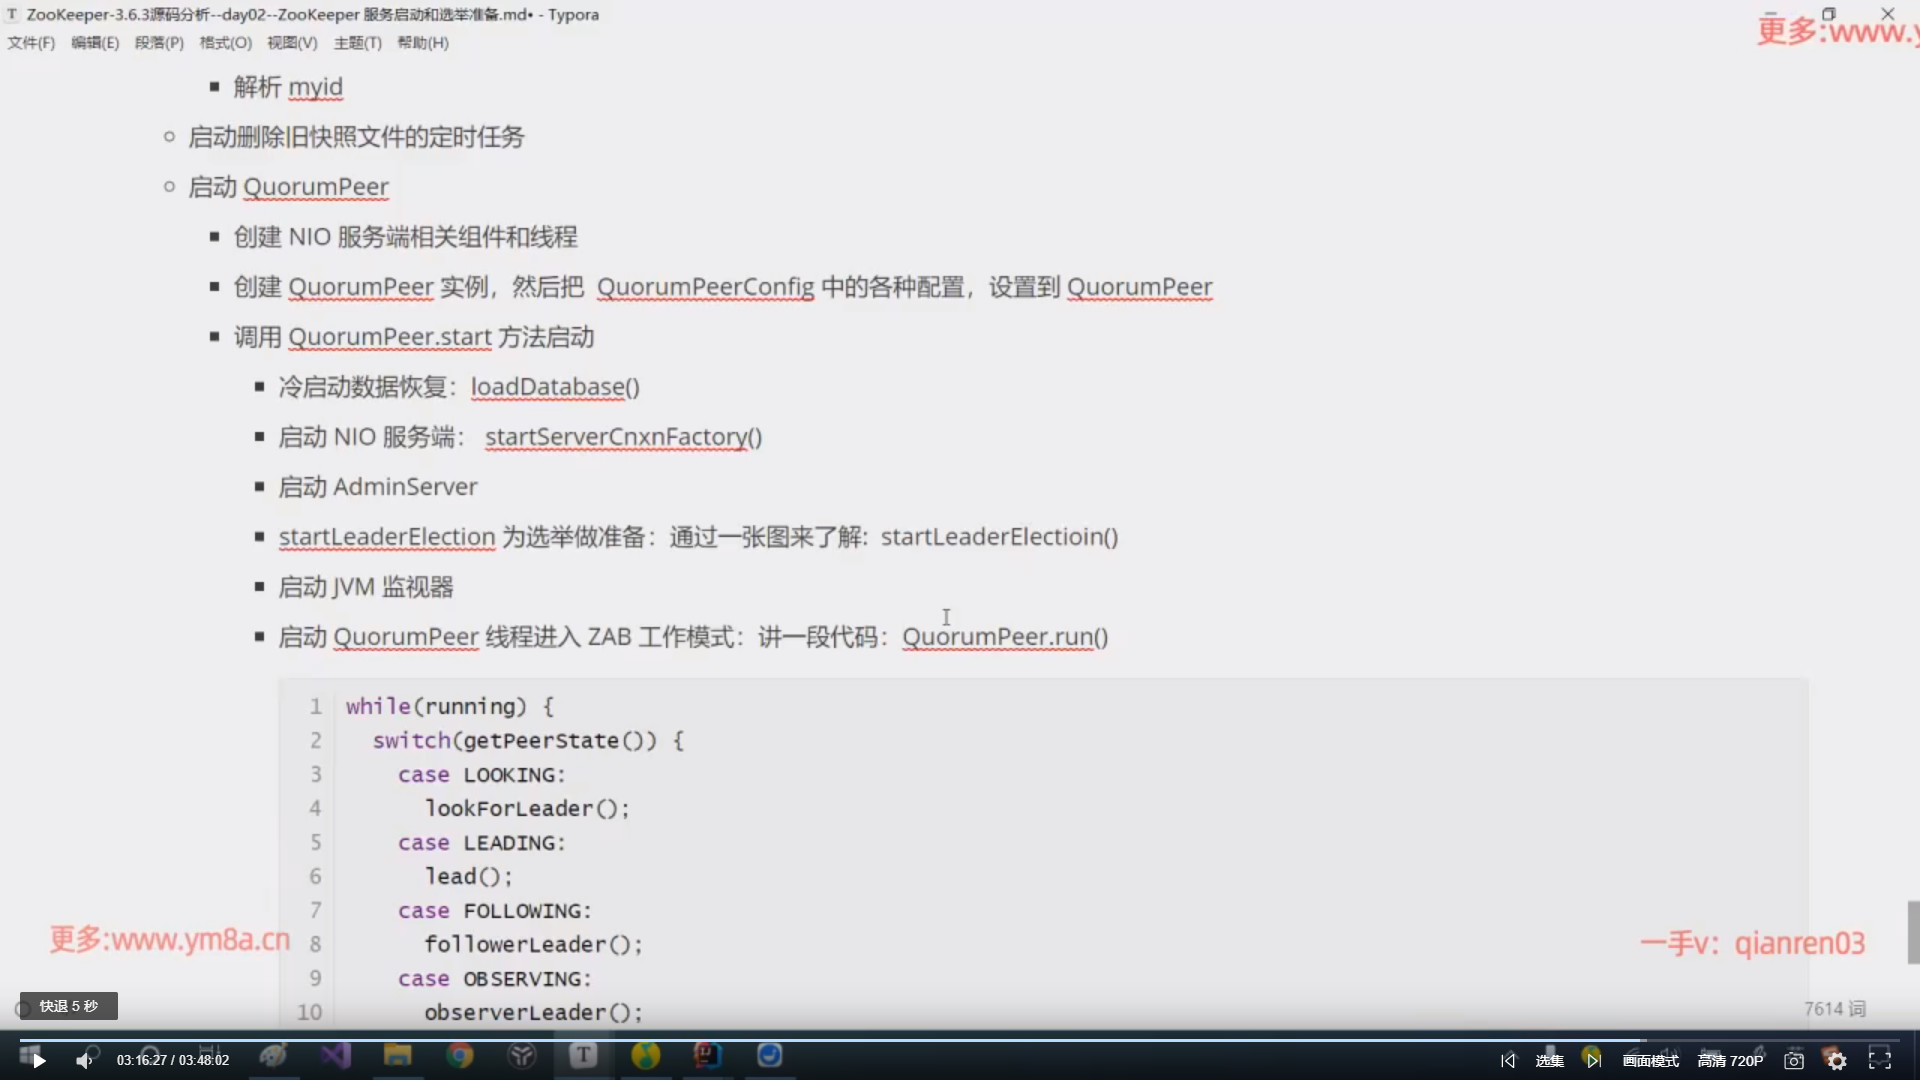Open IntelliJ IDEA from the taskbar
Screen dimensions: 1920x1080
[707, 1055]
